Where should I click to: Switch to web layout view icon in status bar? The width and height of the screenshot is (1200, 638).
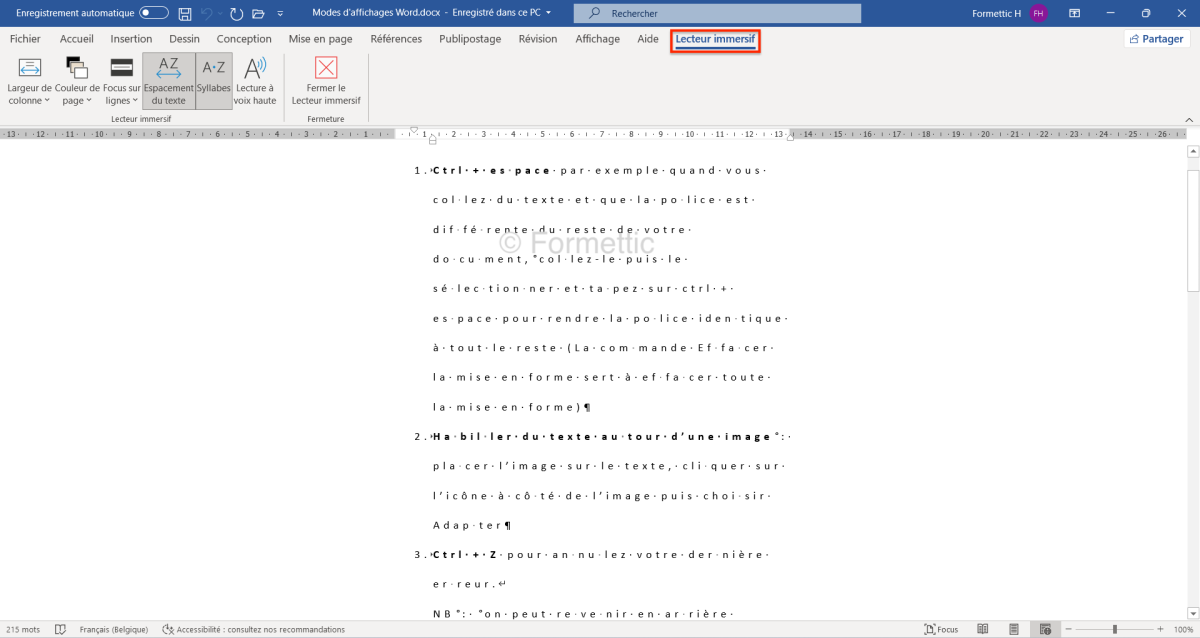coord(1045,629)
